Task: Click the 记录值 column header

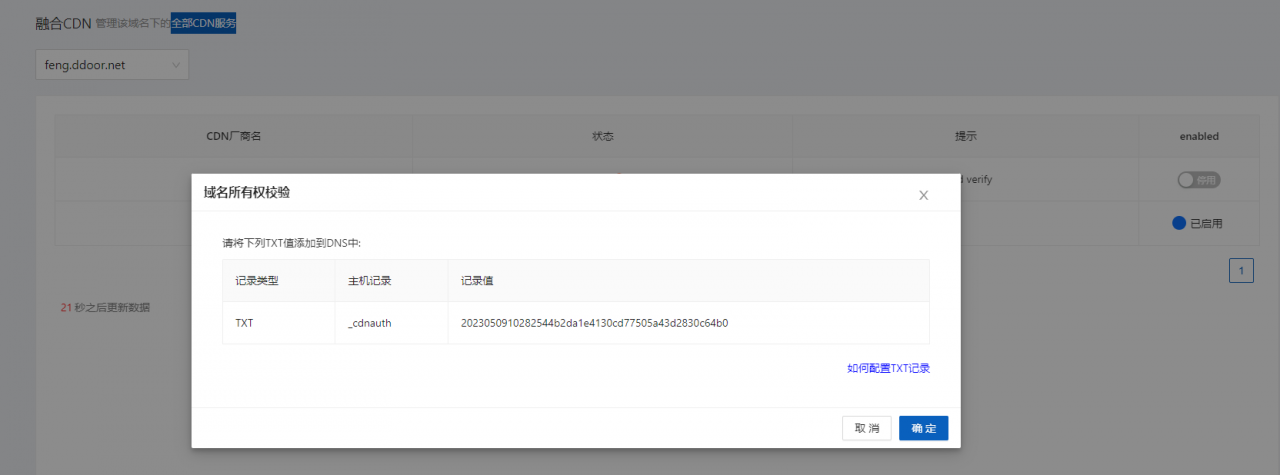Action: (476, 281)
